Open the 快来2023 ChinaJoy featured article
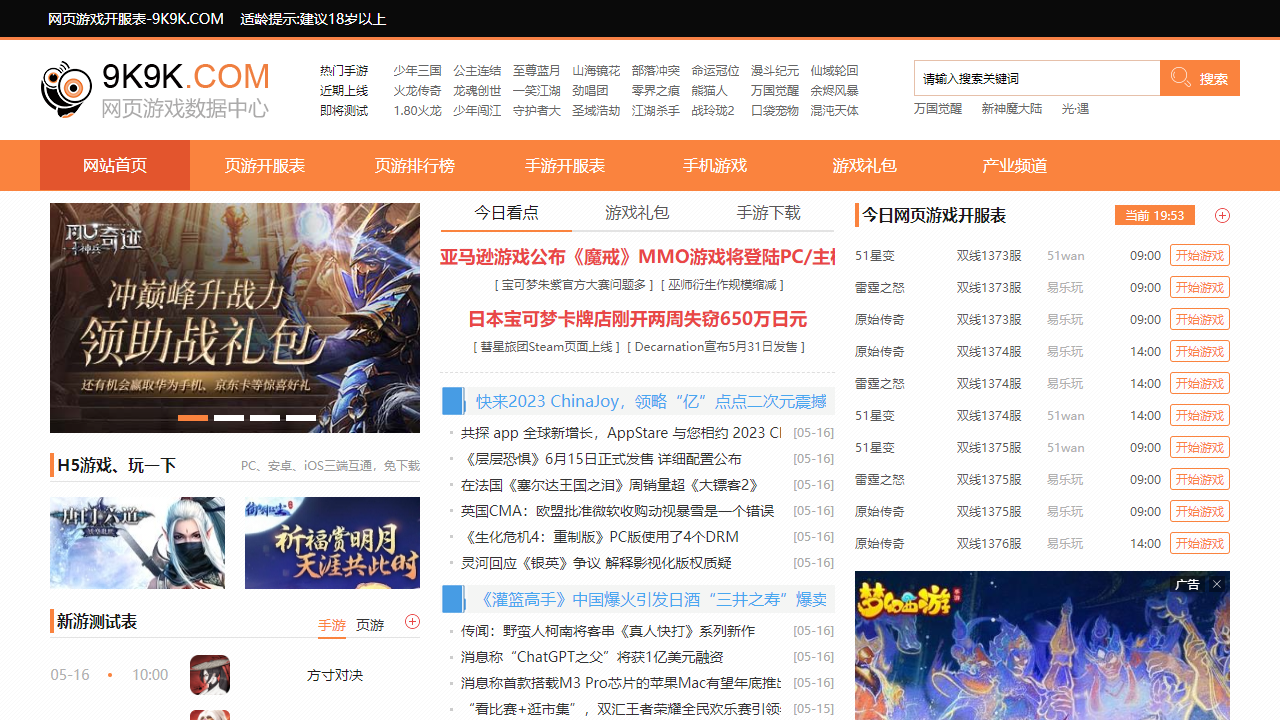The height and width of the screenshot is (720, 1280). coord(651,401)
